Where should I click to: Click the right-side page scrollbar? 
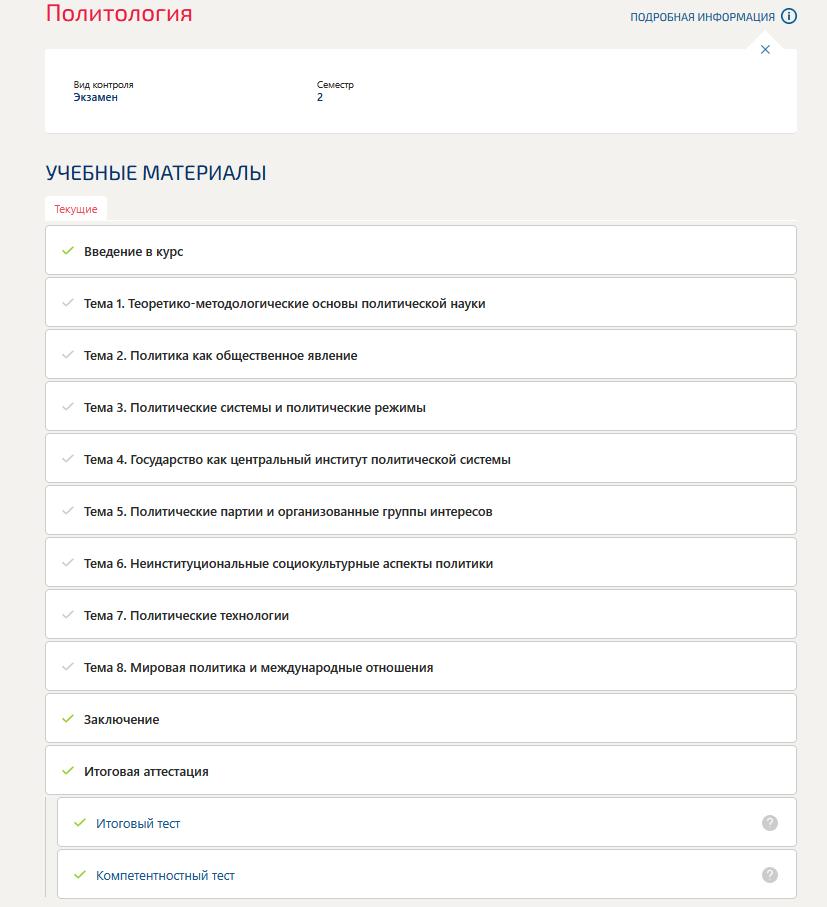pos(822,450)
